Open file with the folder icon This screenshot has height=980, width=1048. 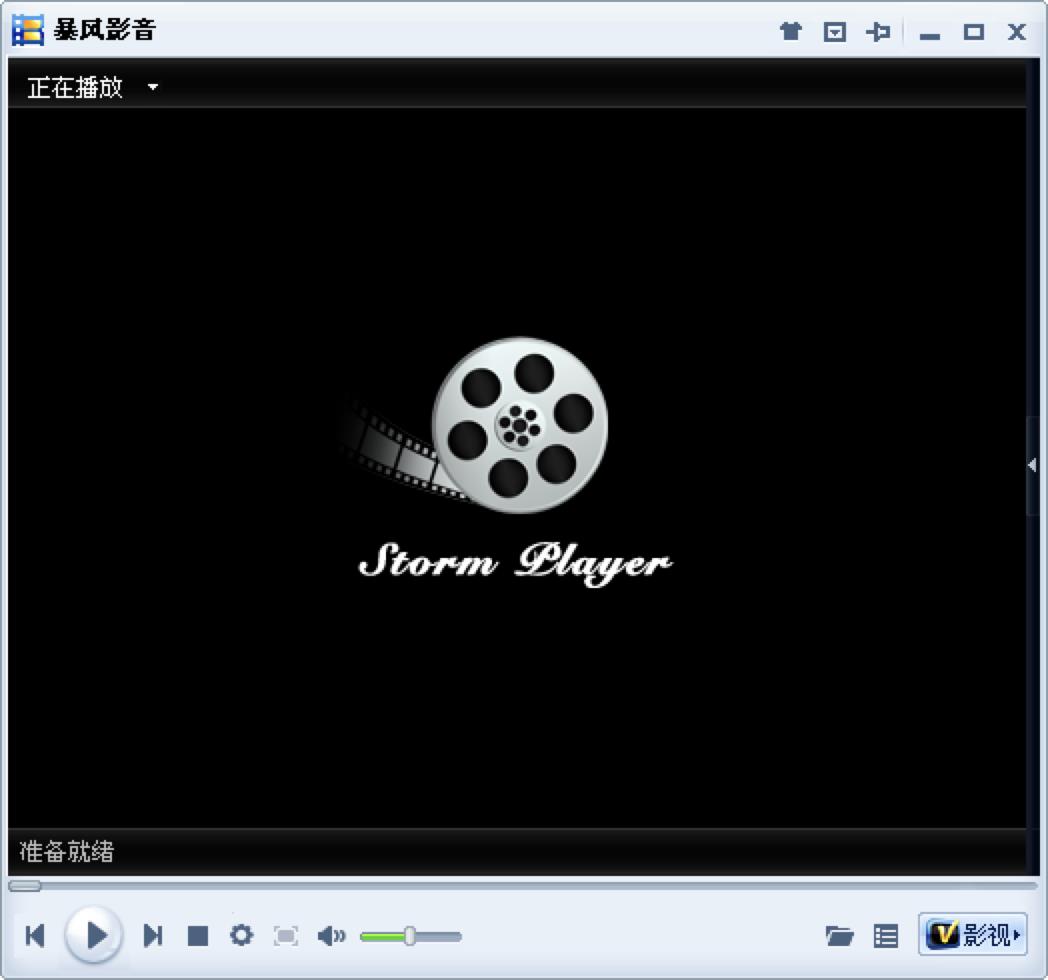click(x=839, y=936)
